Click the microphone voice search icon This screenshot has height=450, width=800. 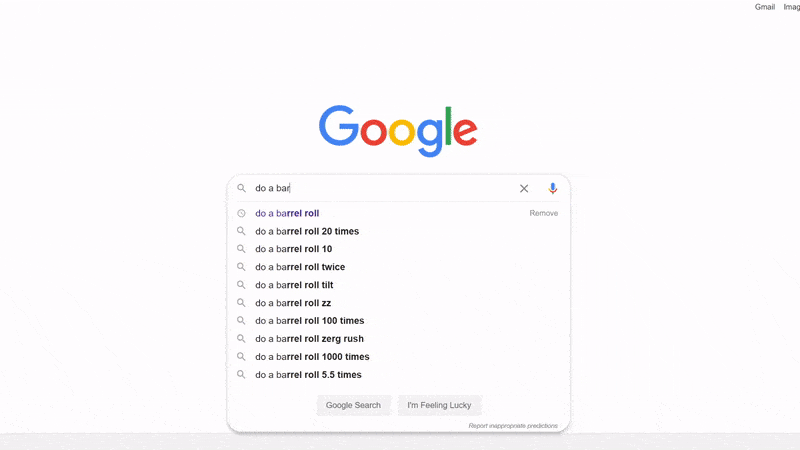pos(553,188)
